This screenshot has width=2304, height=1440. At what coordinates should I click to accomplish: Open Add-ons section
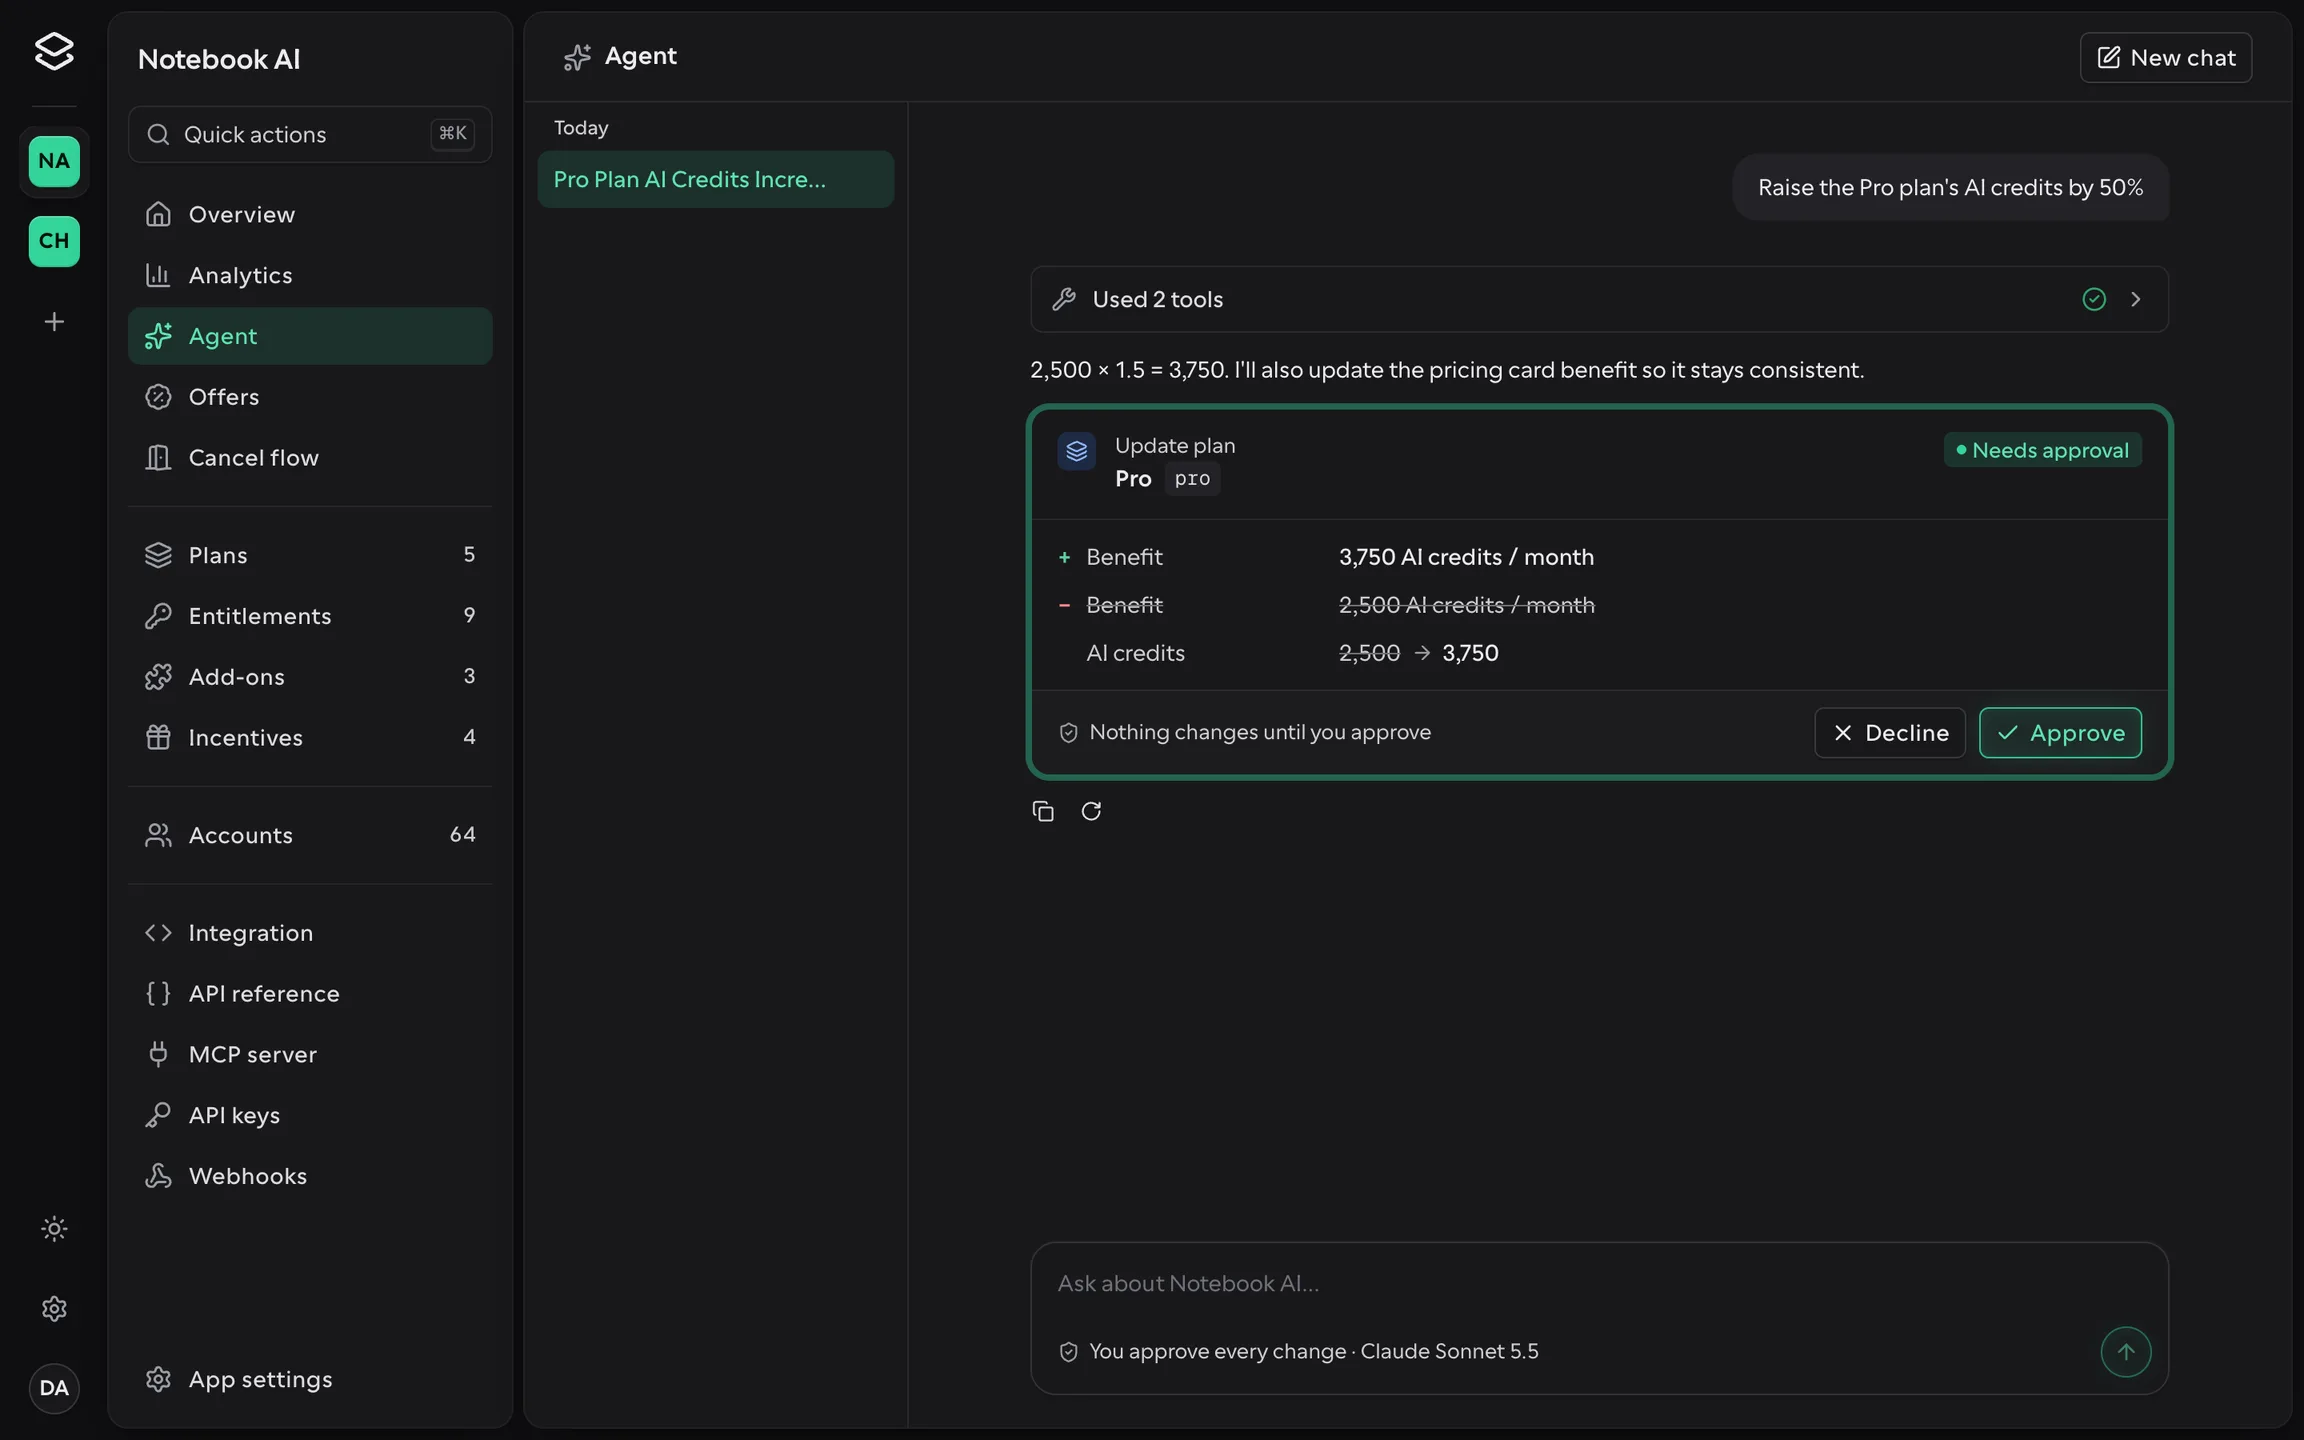pyautogui.click(x=310, y=677)
